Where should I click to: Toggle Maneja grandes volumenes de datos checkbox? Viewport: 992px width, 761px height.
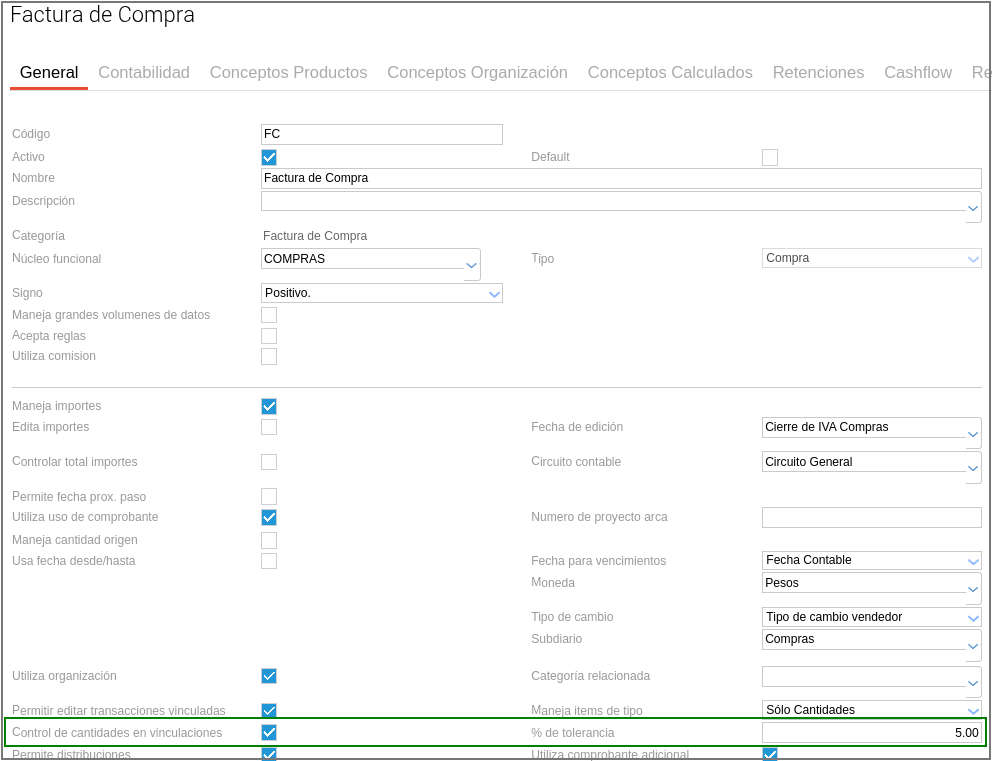click(x=269, y=315)
